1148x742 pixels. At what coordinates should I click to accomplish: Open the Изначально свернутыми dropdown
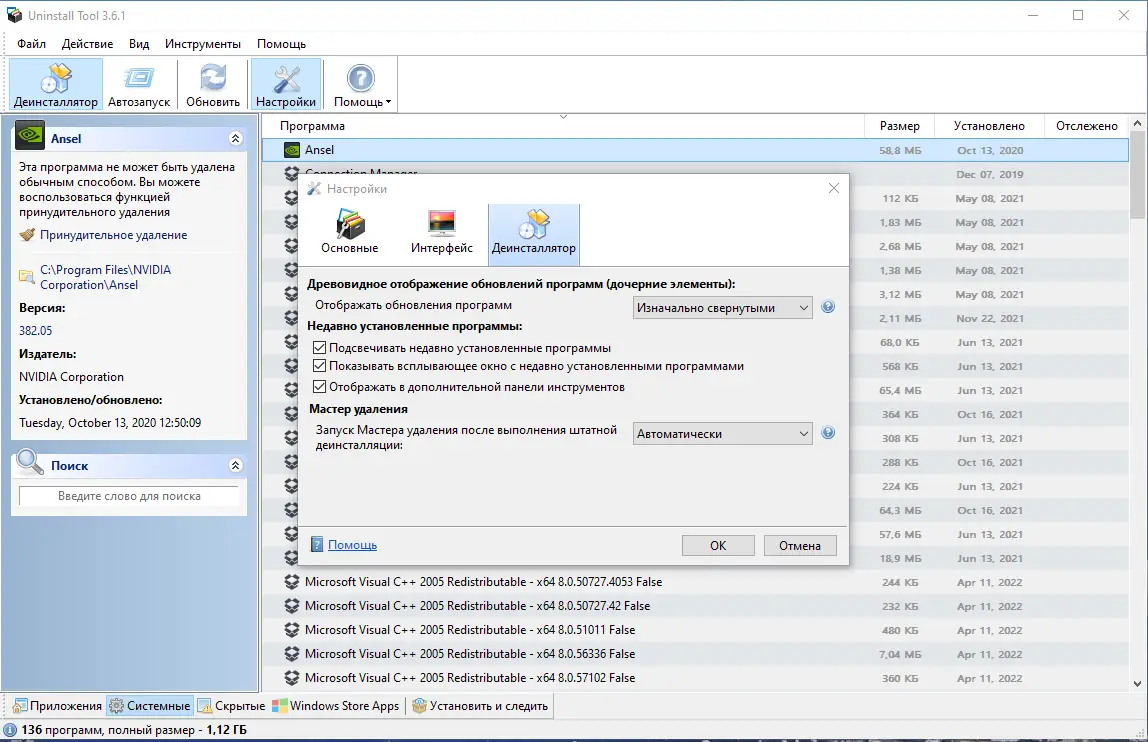pos(723,308)
